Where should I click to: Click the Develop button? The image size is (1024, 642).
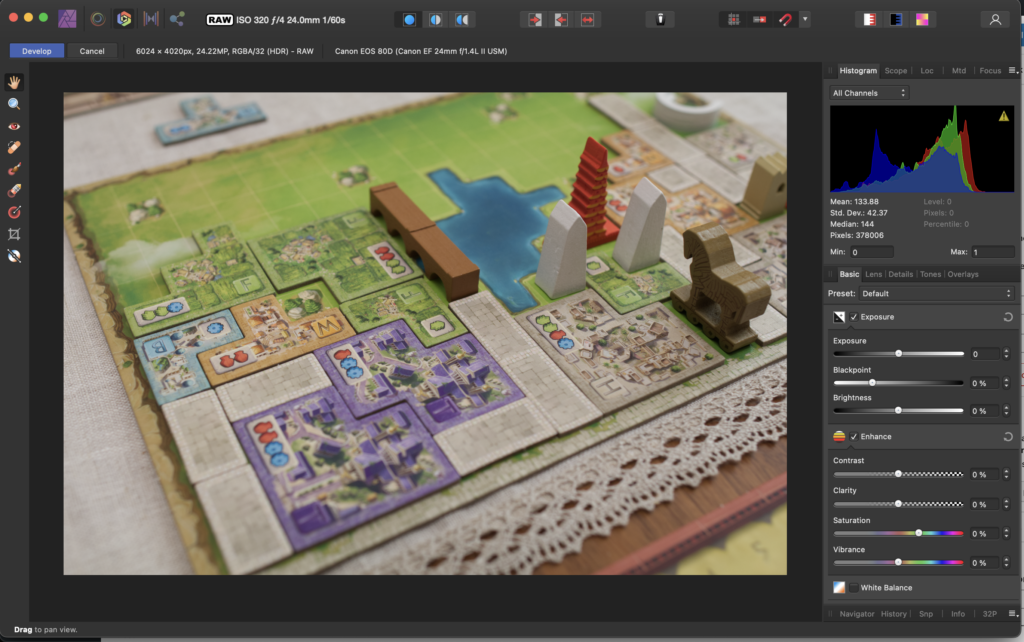(37, 51)
